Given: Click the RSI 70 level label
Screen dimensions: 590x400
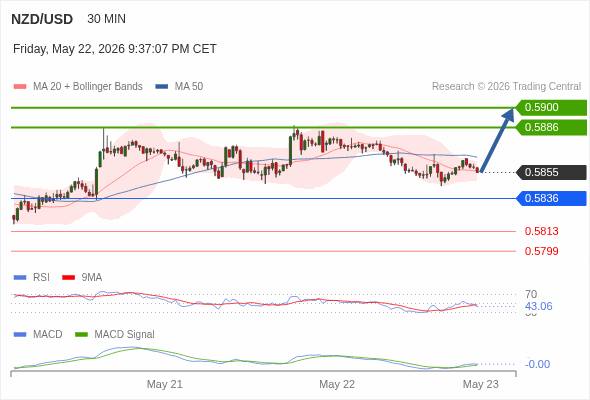Looking at the screenshot, I should click(531, 294).
